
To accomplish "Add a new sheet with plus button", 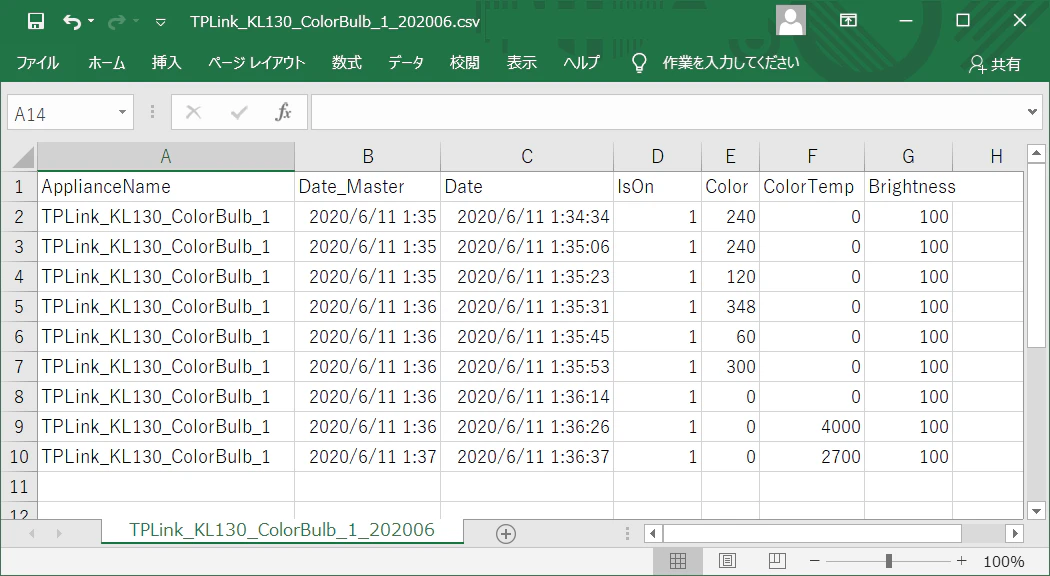I will (x=506, y=534).
